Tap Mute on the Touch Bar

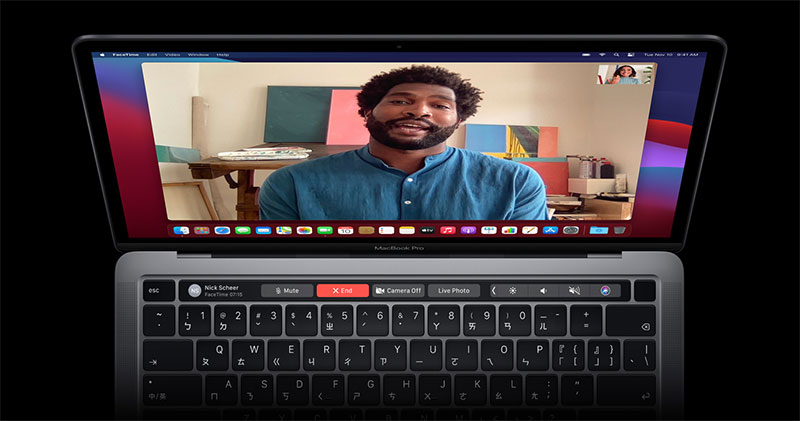tap(287, 290)
